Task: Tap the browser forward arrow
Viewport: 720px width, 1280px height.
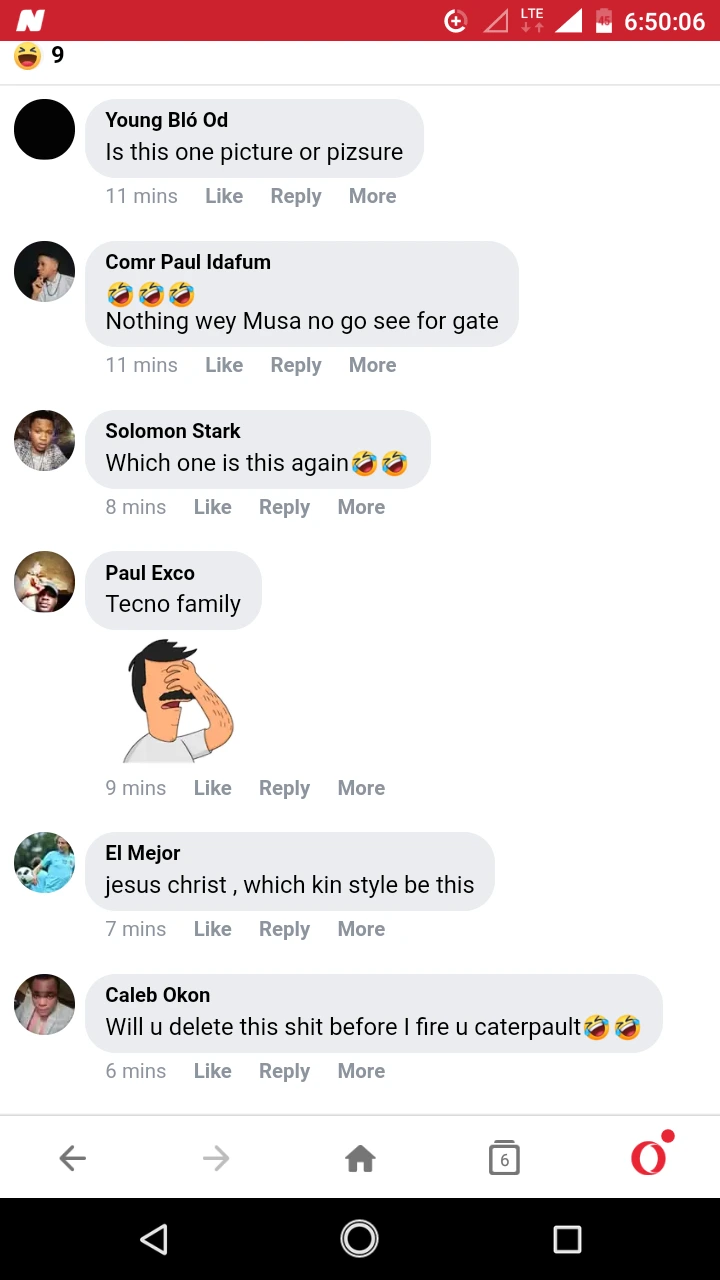Action: tap(216, 1158)
